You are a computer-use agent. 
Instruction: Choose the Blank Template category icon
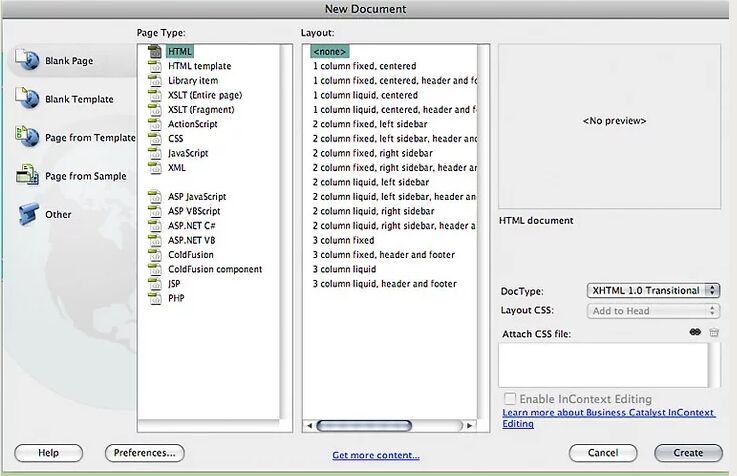[27, 98]
